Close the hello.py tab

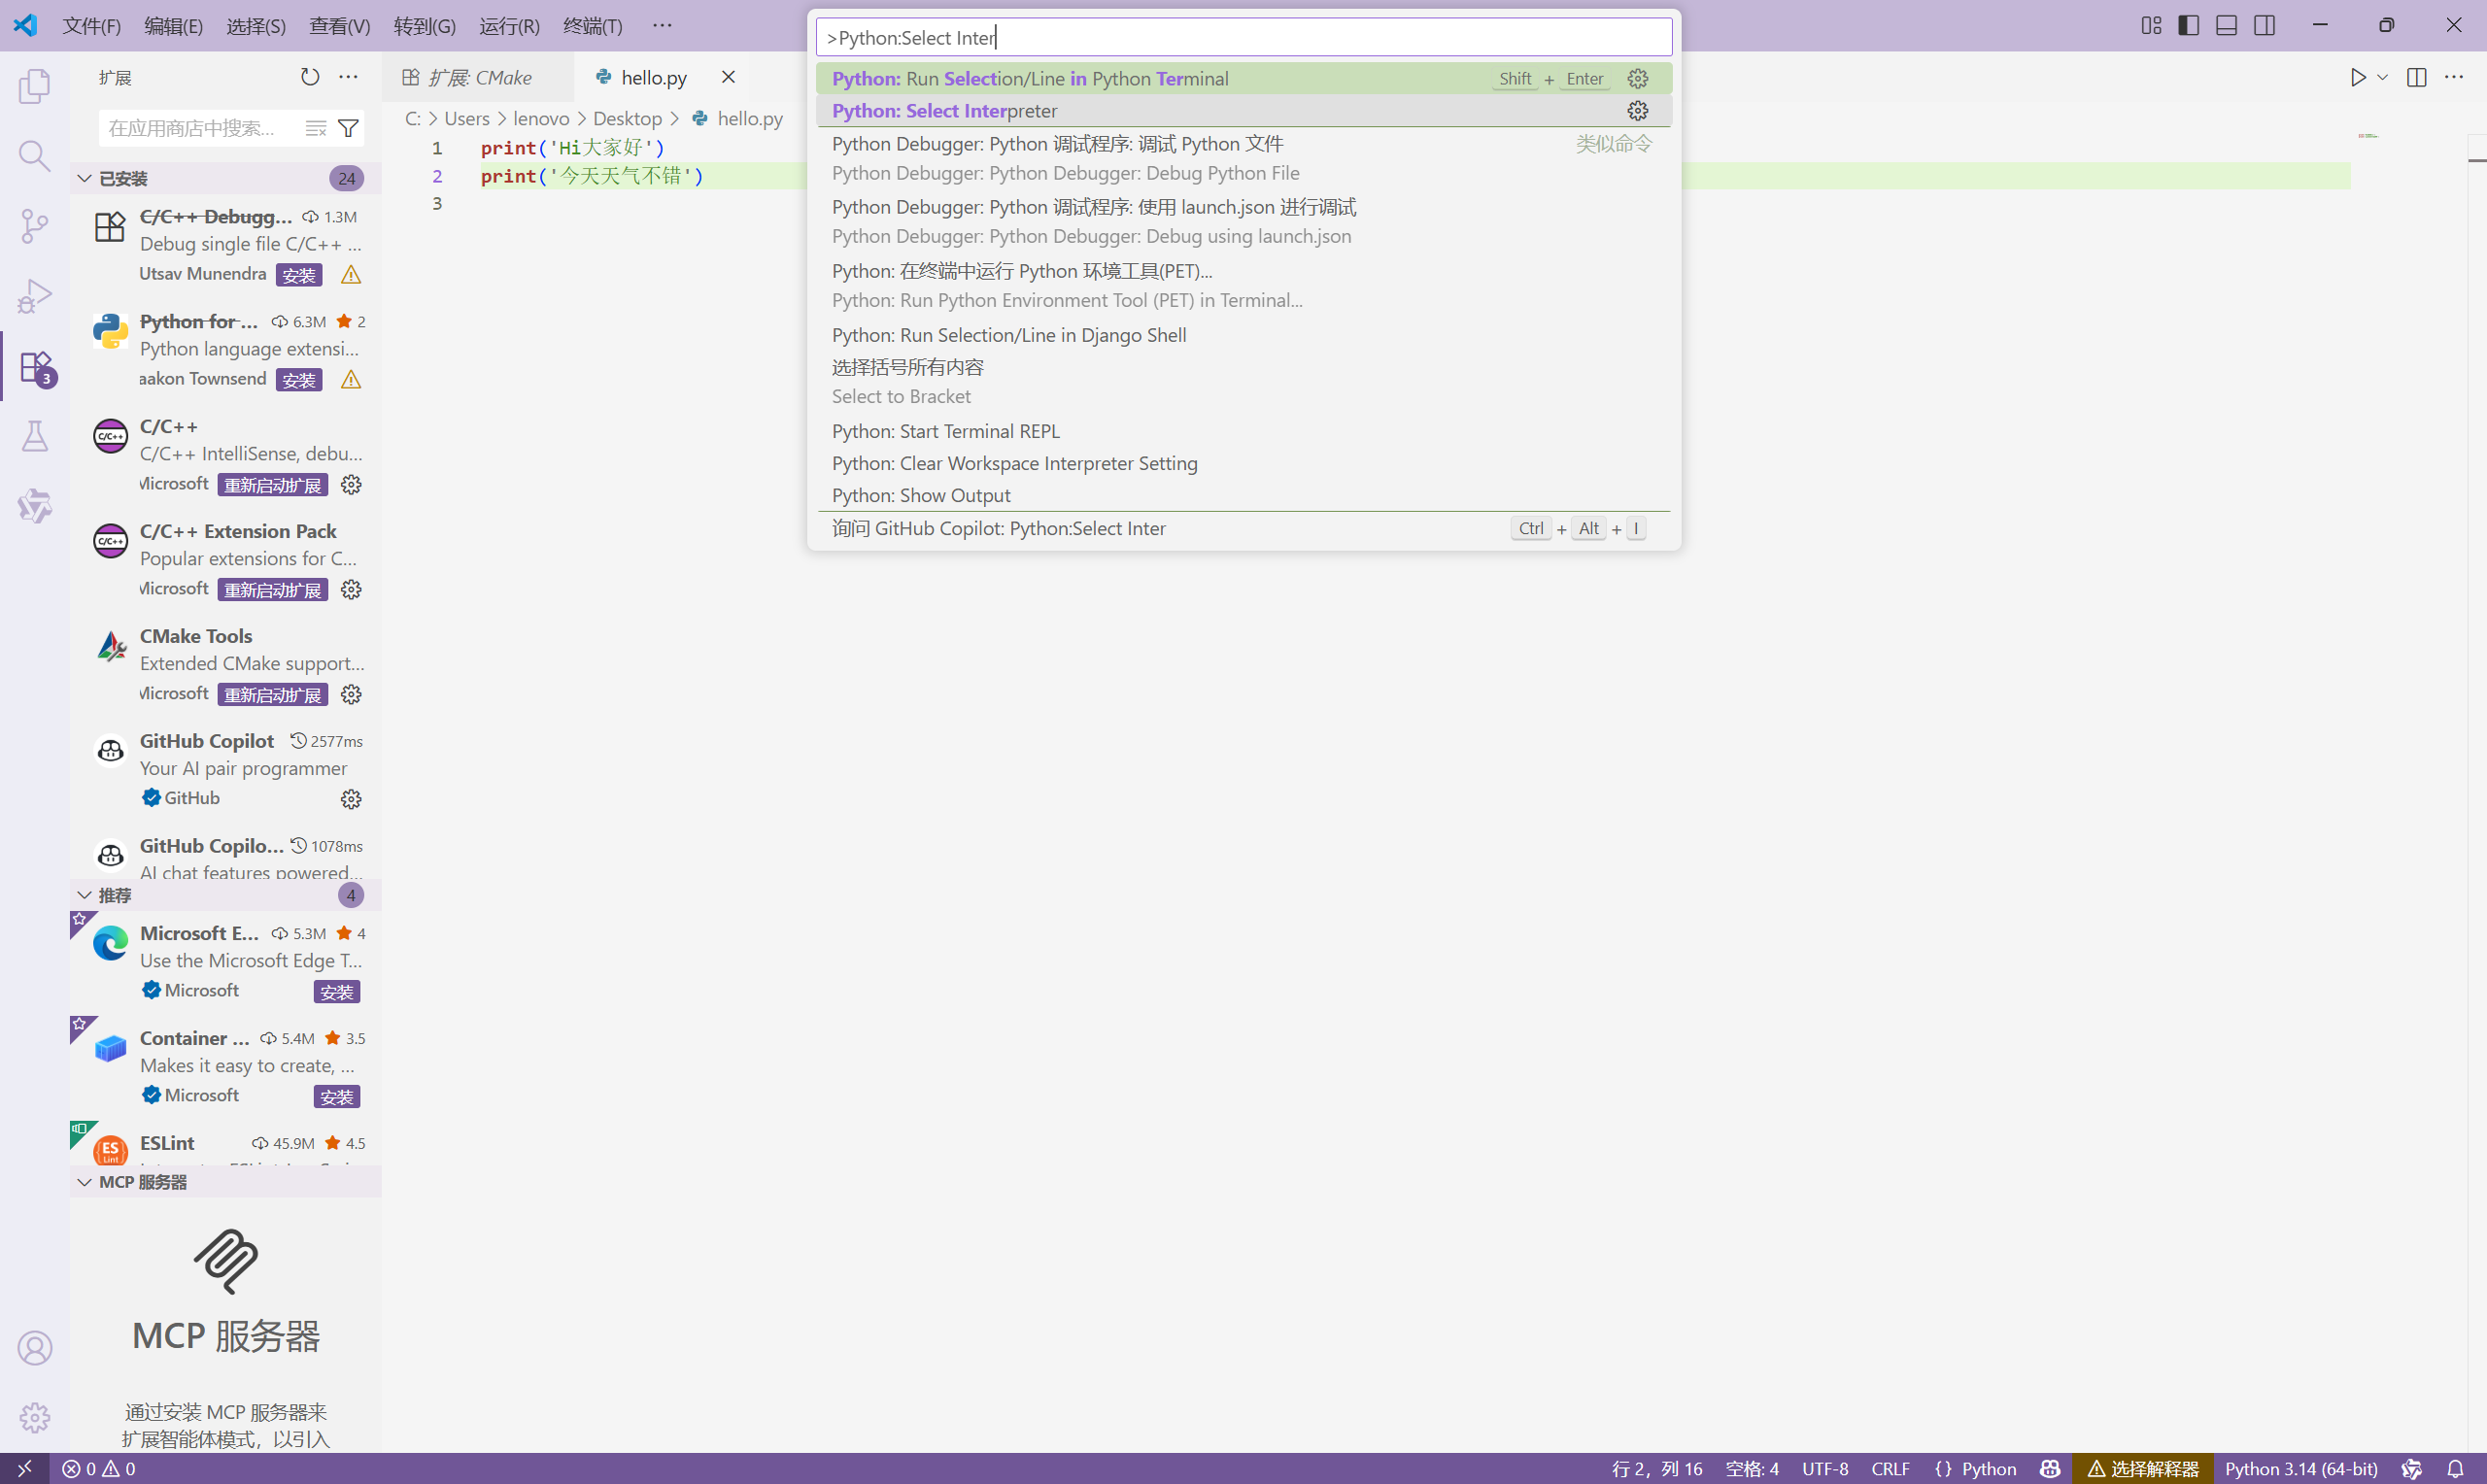tap(728, 77)
